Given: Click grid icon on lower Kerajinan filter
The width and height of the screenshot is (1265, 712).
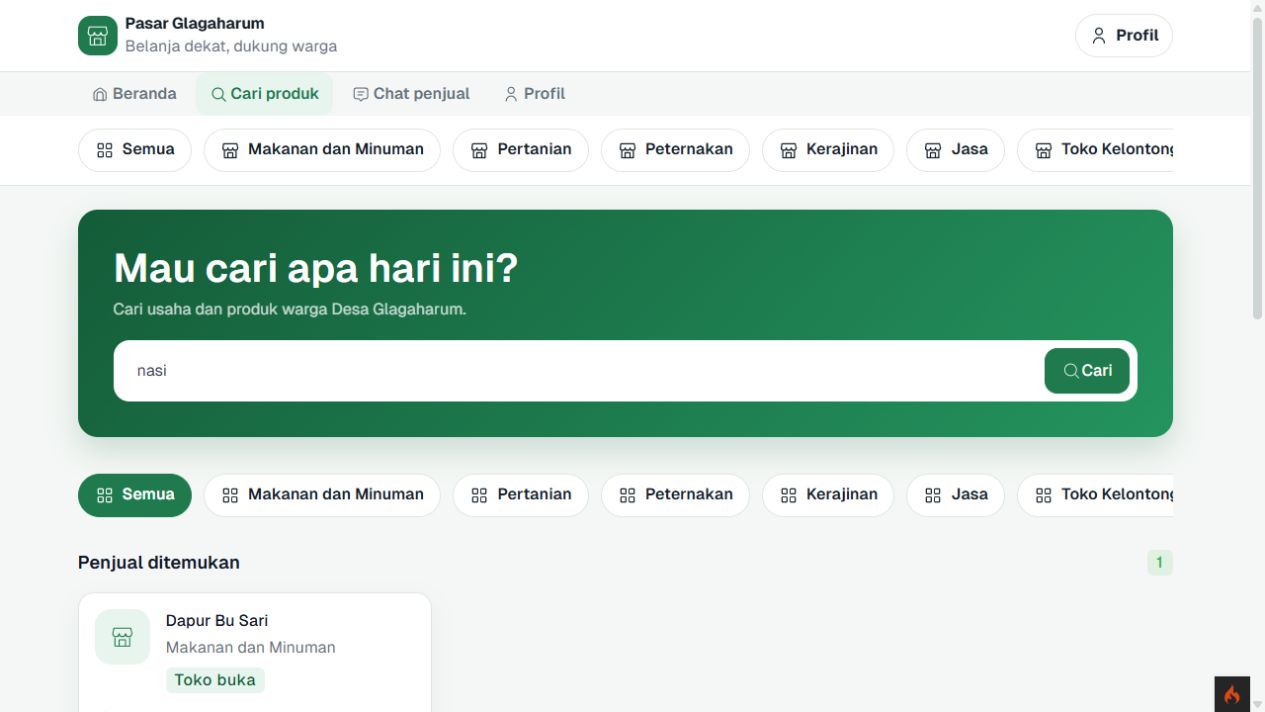Looking at the screenshot, I should pos(788,495).
